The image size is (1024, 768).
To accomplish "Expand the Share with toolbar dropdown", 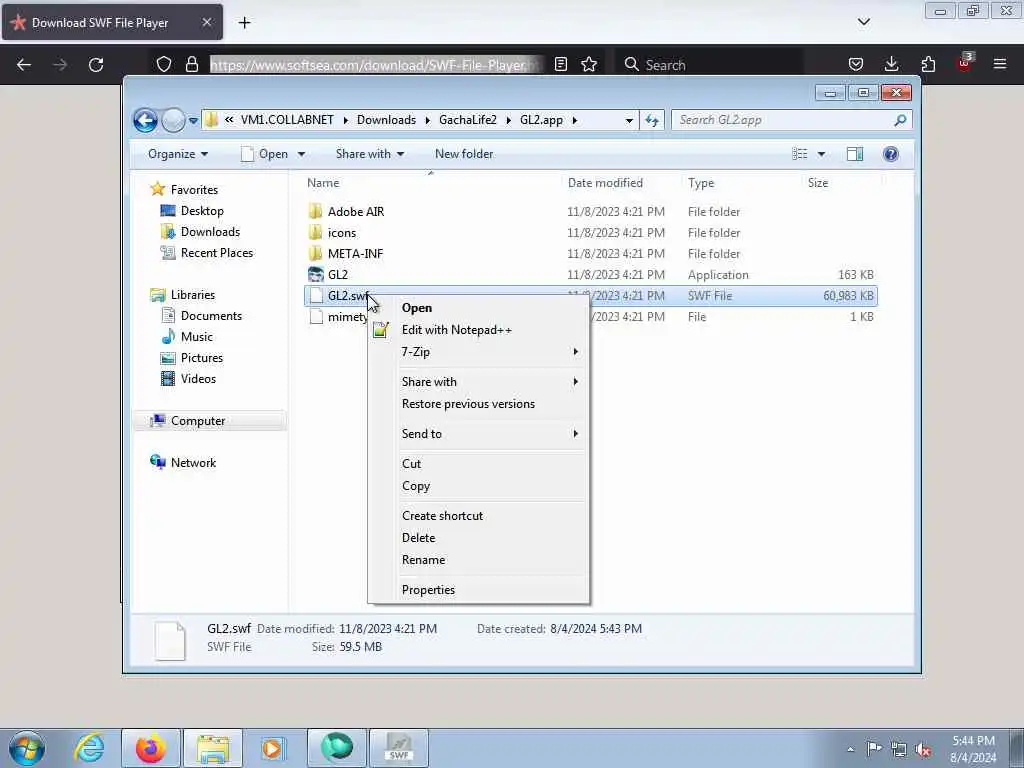I will point(370,154).
